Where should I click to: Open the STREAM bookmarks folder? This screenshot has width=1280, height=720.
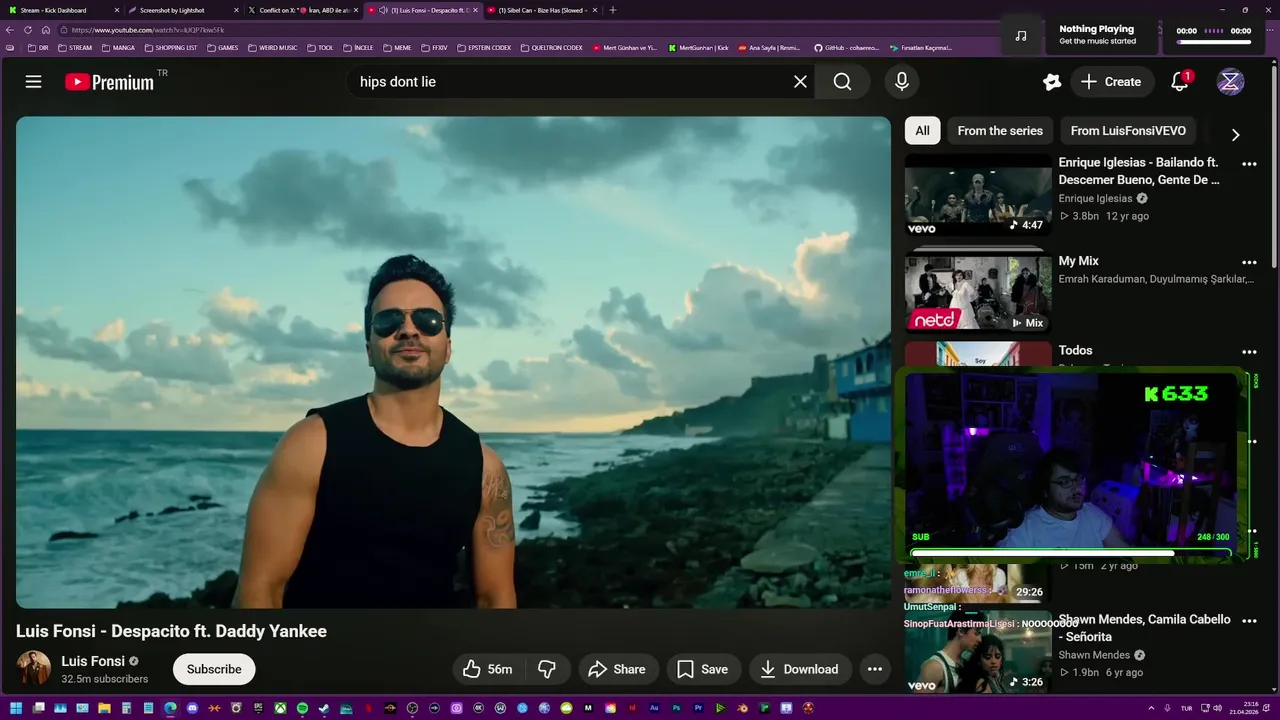coord(75,47)
